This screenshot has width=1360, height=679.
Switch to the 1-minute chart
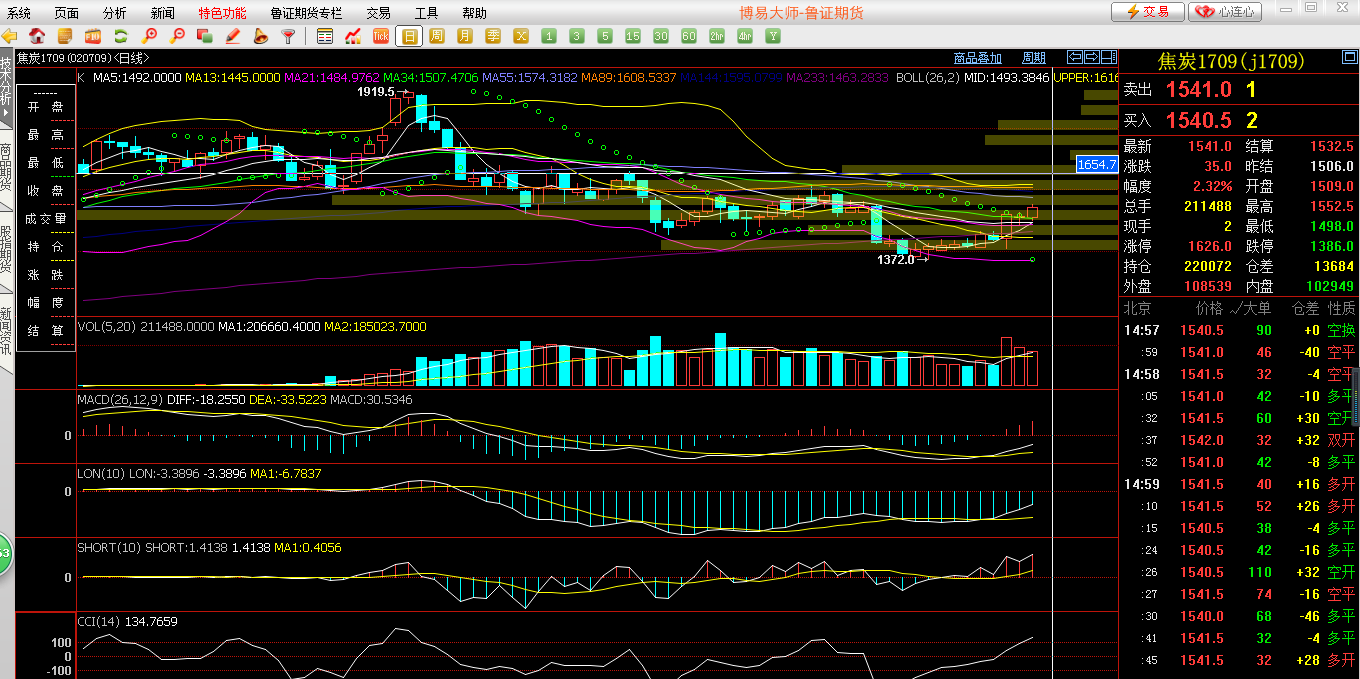(x=549, y=36)
